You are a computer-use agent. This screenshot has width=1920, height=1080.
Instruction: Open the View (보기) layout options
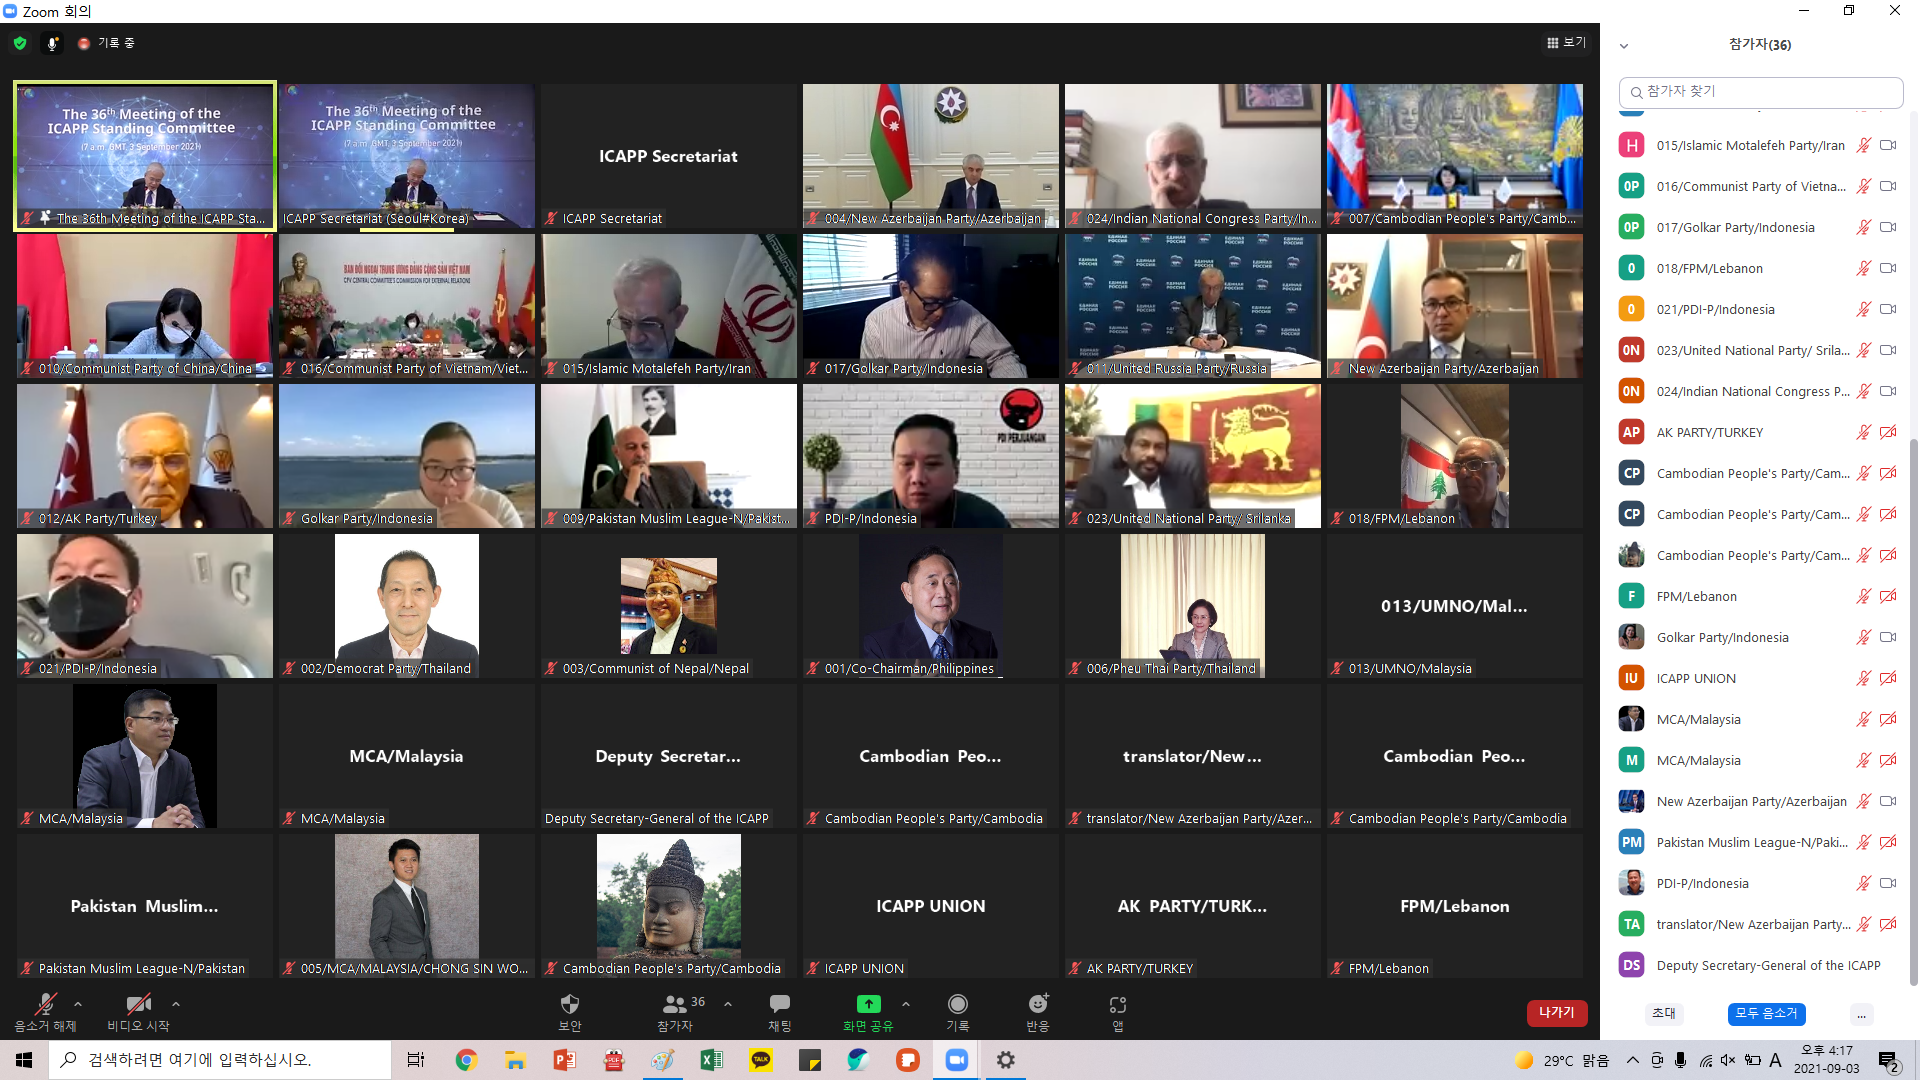coord(1566,42)
